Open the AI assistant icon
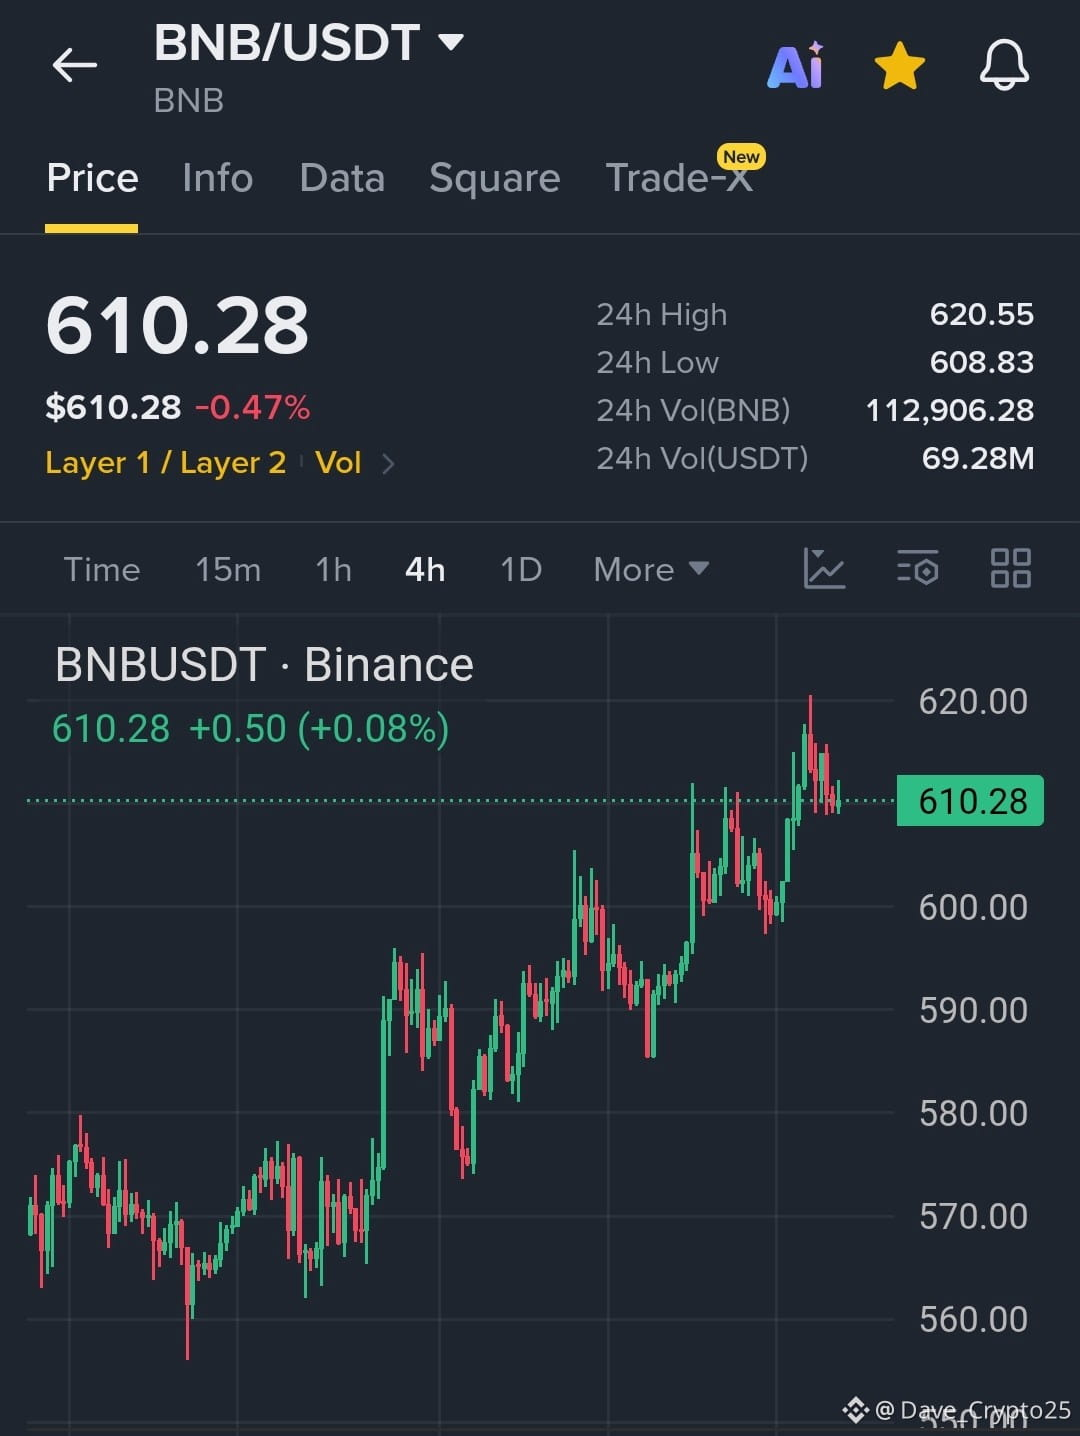Image resolution: width=1080 pixels, height=1436 pixels. pos(796,66)
